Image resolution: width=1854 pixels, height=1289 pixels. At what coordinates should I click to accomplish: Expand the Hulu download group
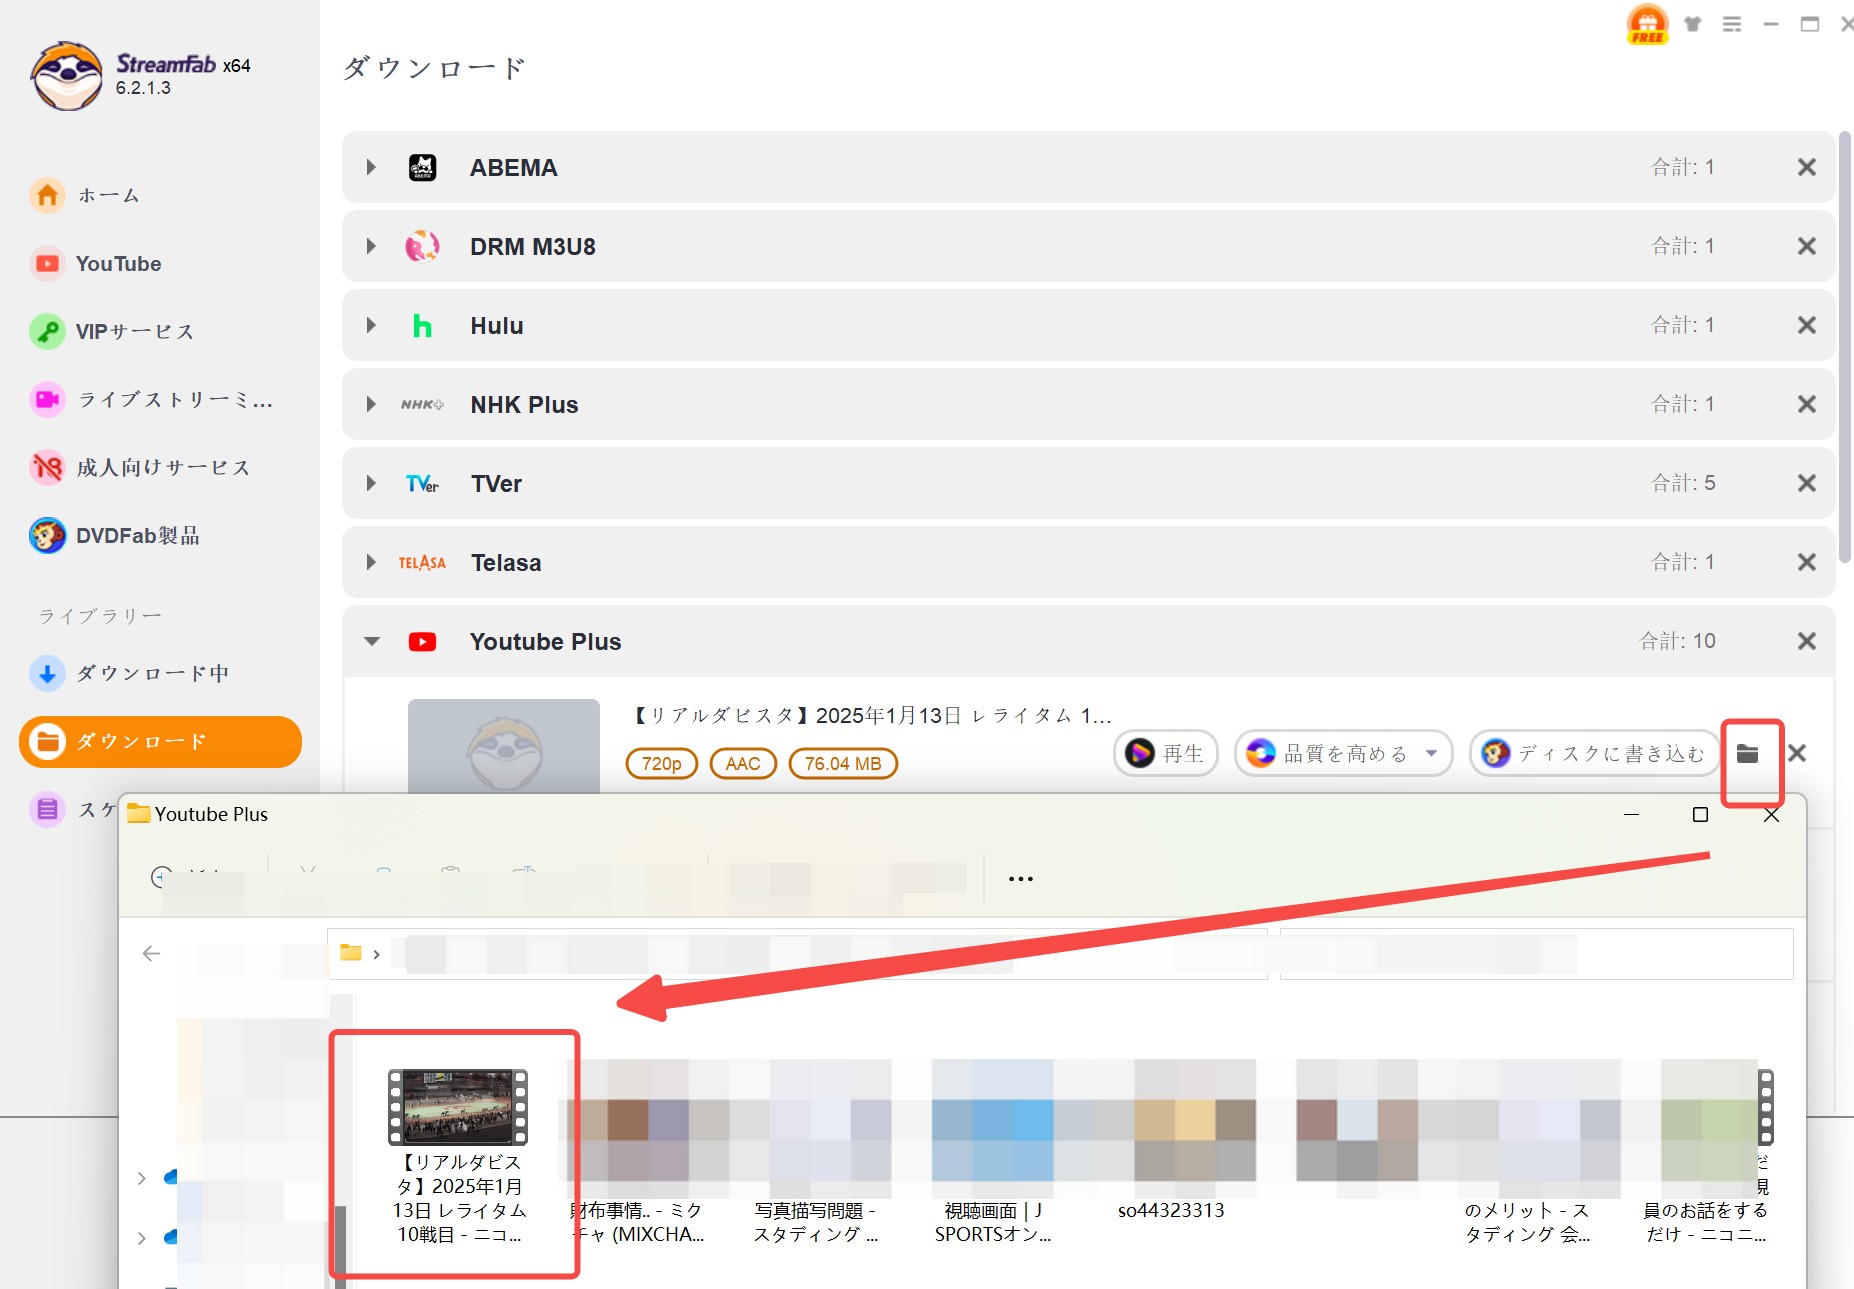click(x=371, y=325)
